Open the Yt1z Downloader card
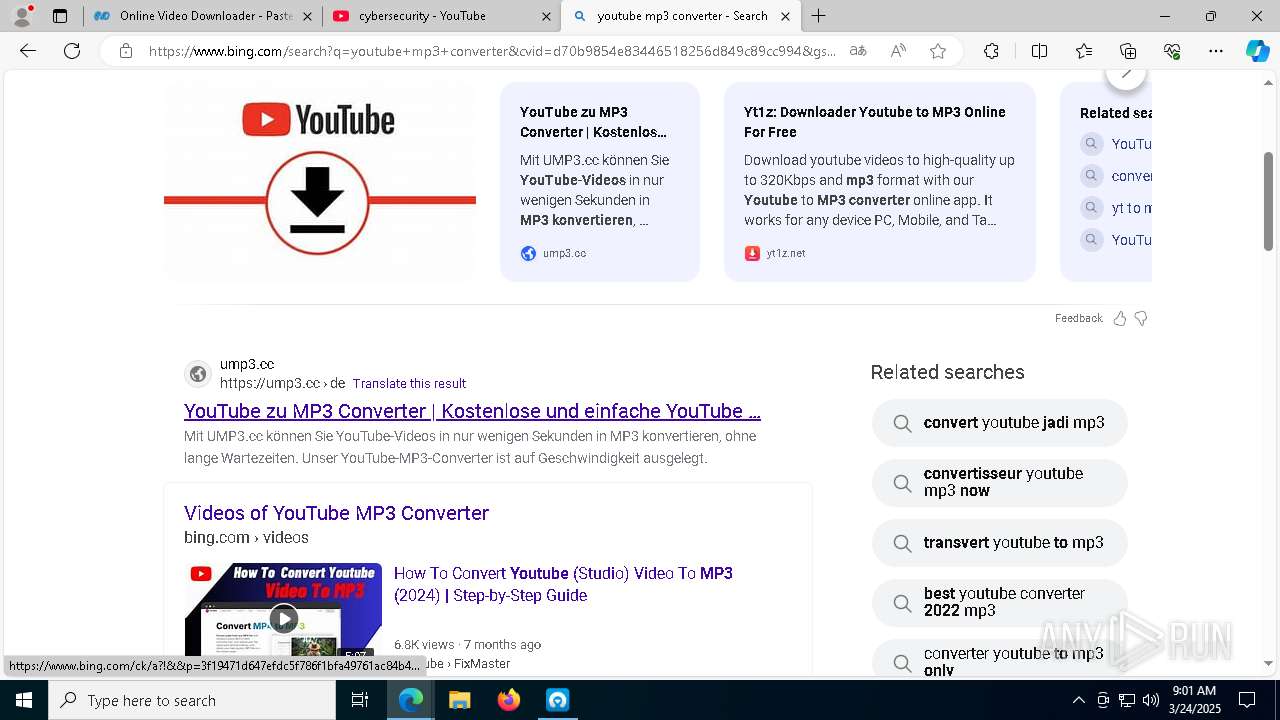Screen dimensions: 1280x720 pyautogui.click(x=880, y=182)
